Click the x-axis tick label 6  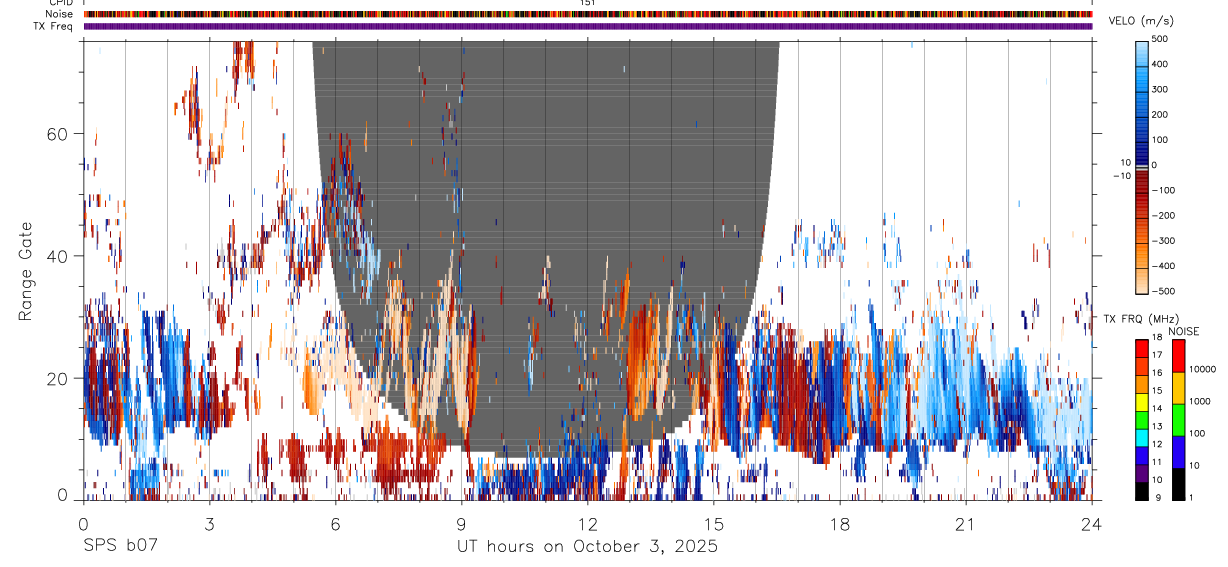pos(335,523)
